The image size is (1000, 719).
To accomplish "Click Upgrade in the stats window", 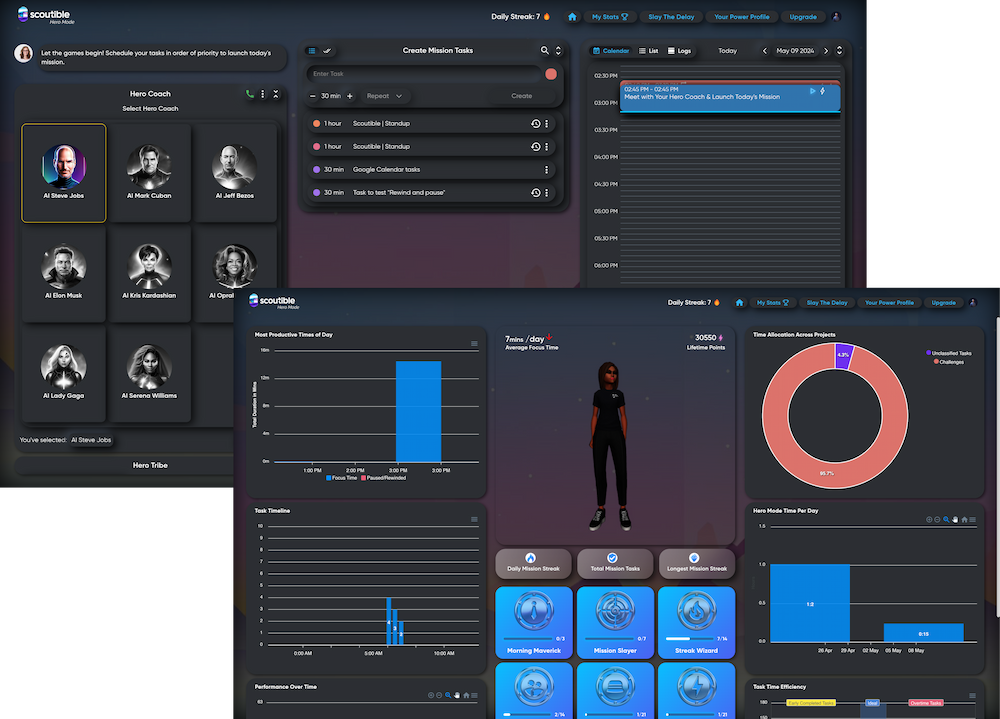I will click(x=943, y=303).
